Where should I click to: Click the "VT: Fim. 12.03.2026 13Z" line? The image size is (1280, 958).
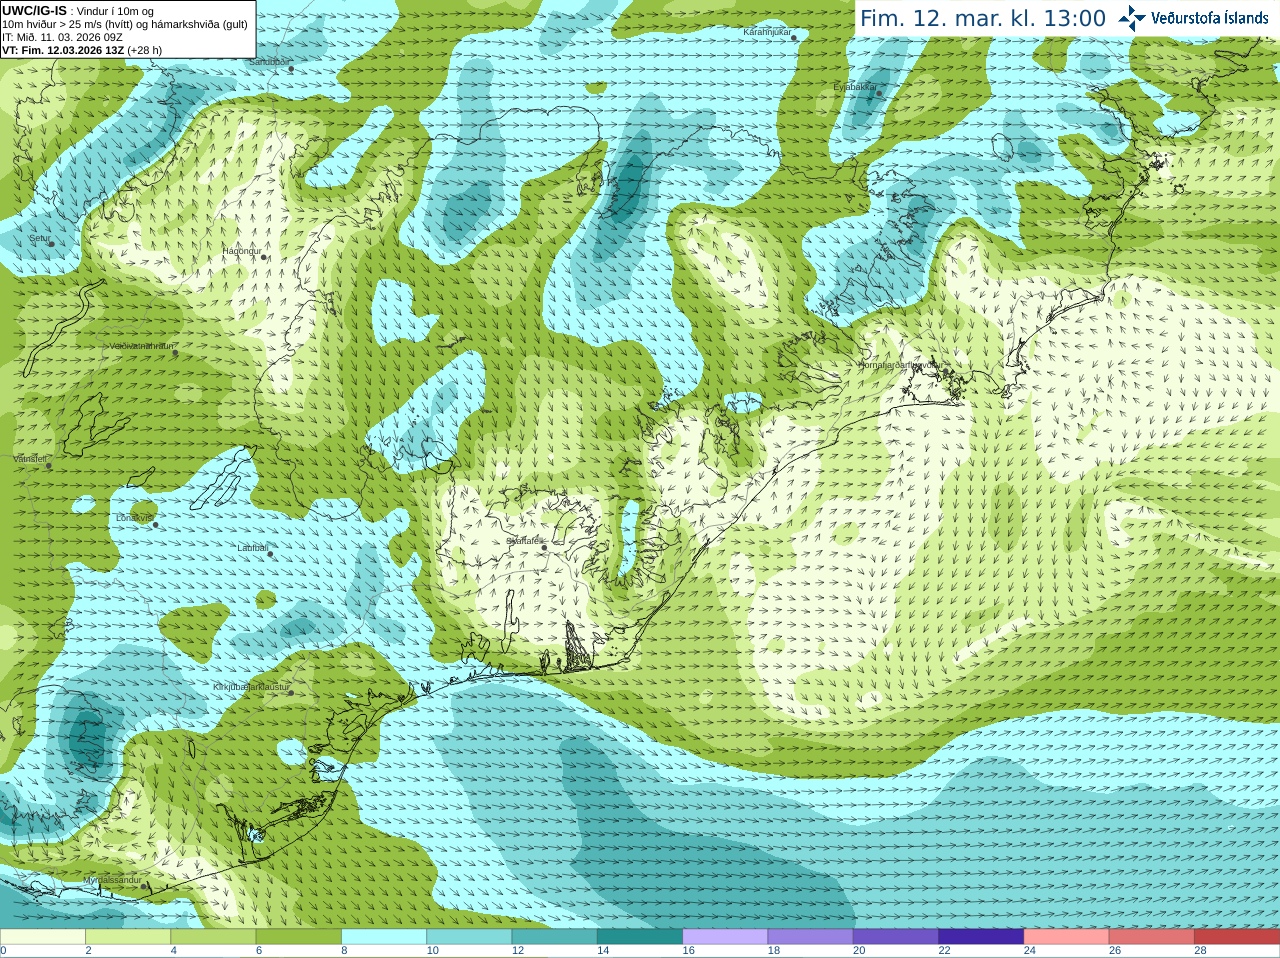click(x=82, y=50)
